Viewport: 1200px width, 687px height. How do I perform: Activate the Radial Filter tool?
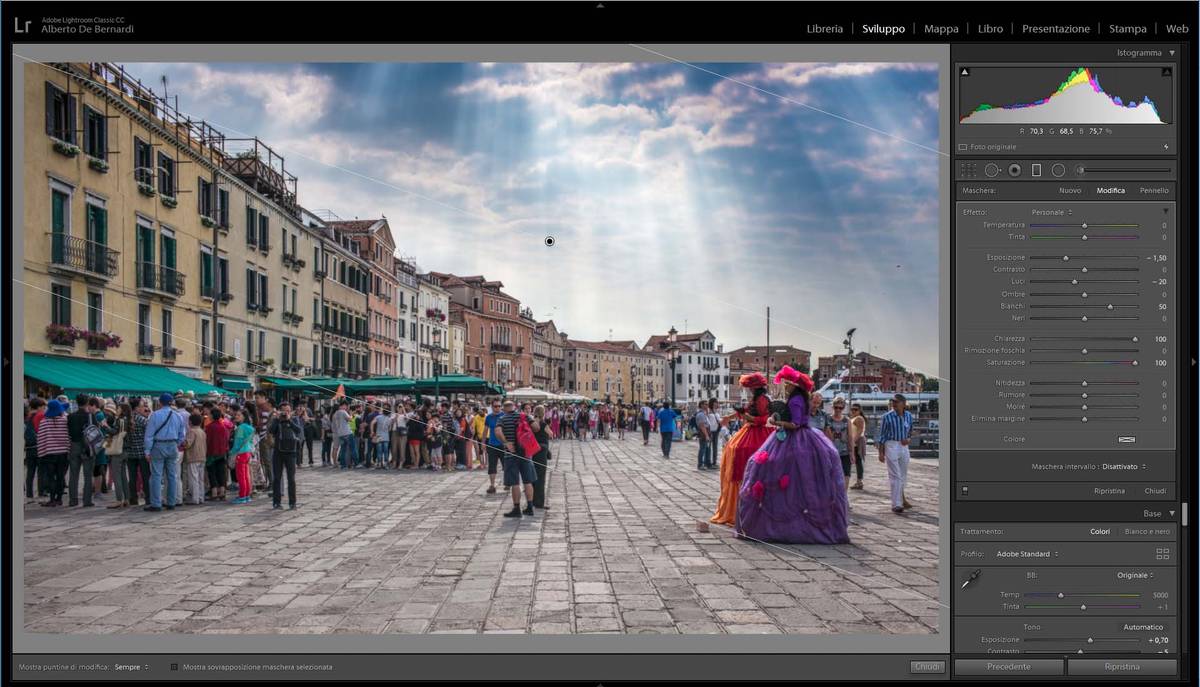[1058, 170]
